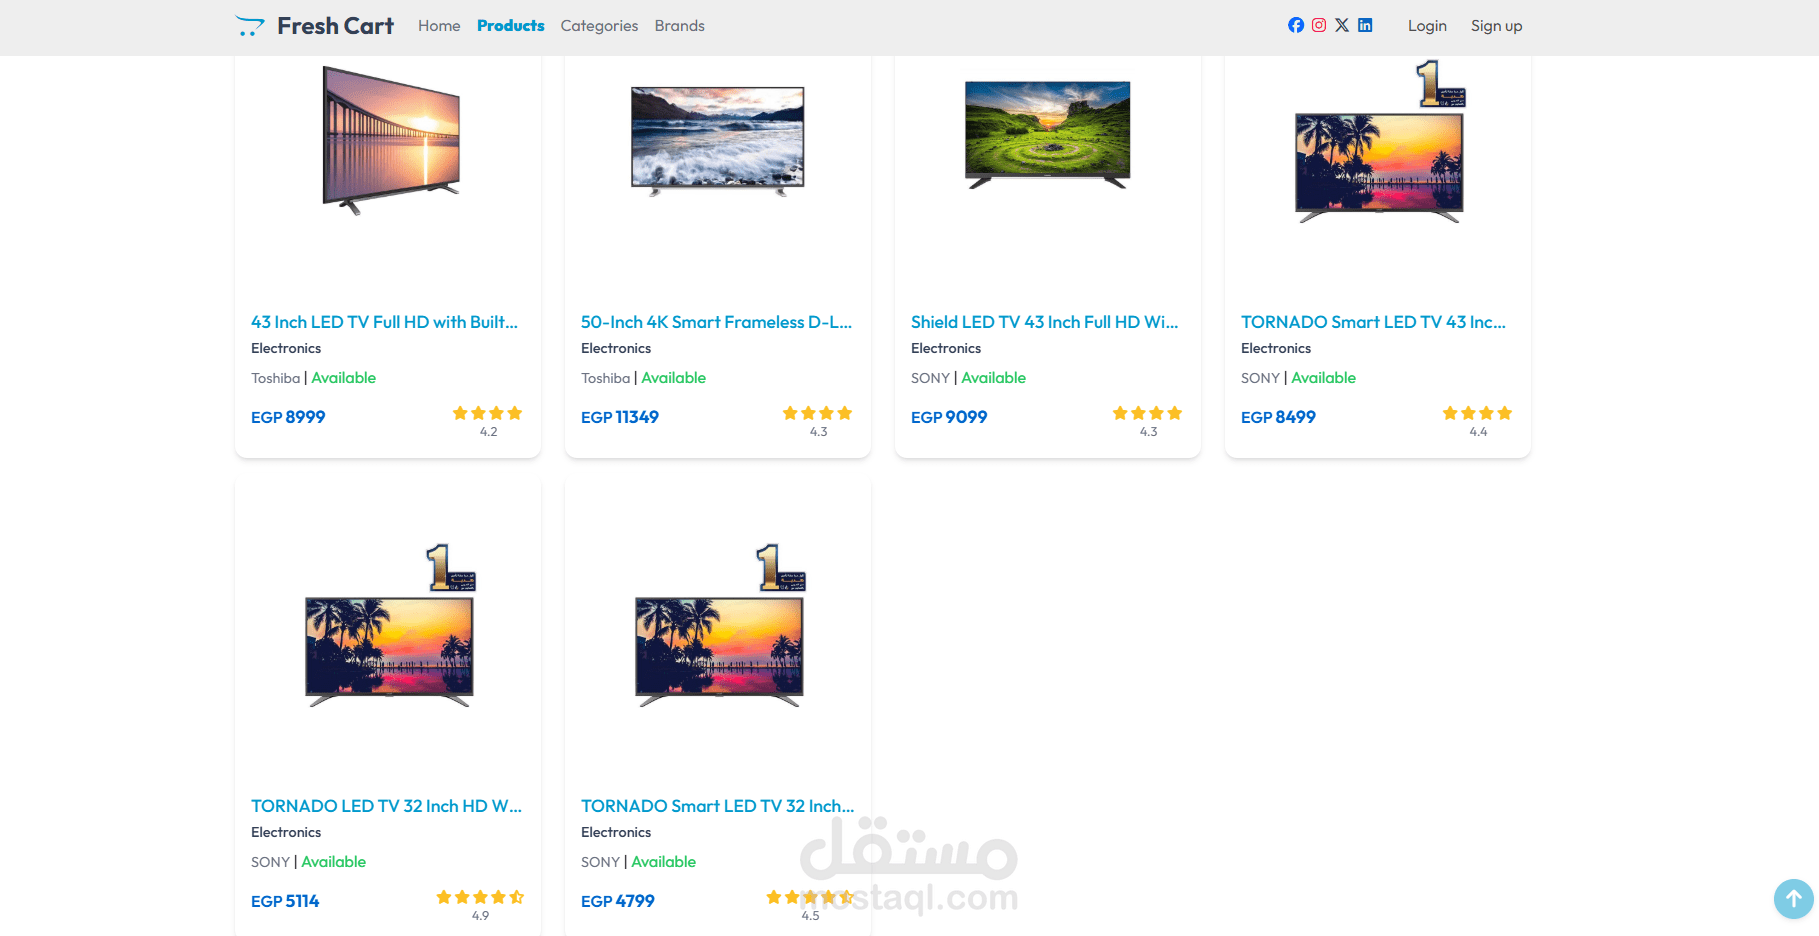Open the Brands menu item
The width and height of the screenshot is (1819, 936).
pos(680,26)
